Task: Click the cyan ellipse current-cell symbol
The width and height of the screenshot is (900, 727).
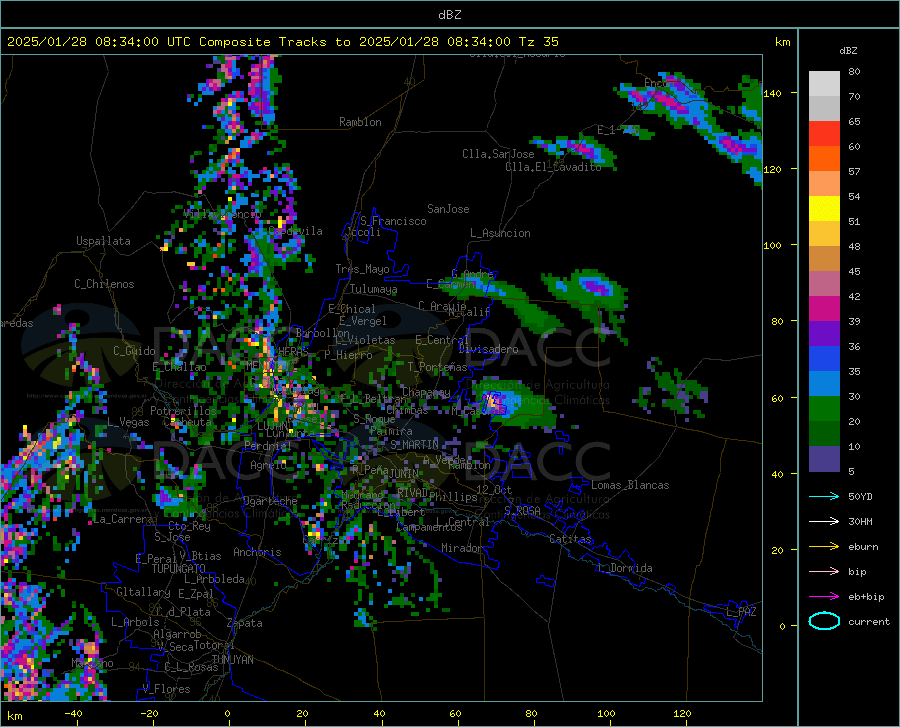Action: point(824,621)
